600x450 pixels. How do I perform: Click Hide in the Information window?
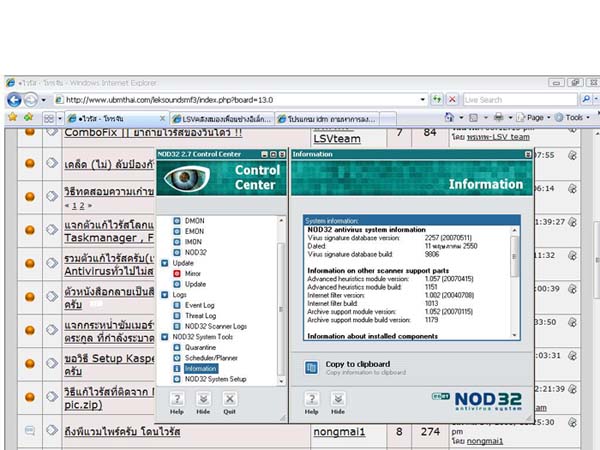(338, 403)
